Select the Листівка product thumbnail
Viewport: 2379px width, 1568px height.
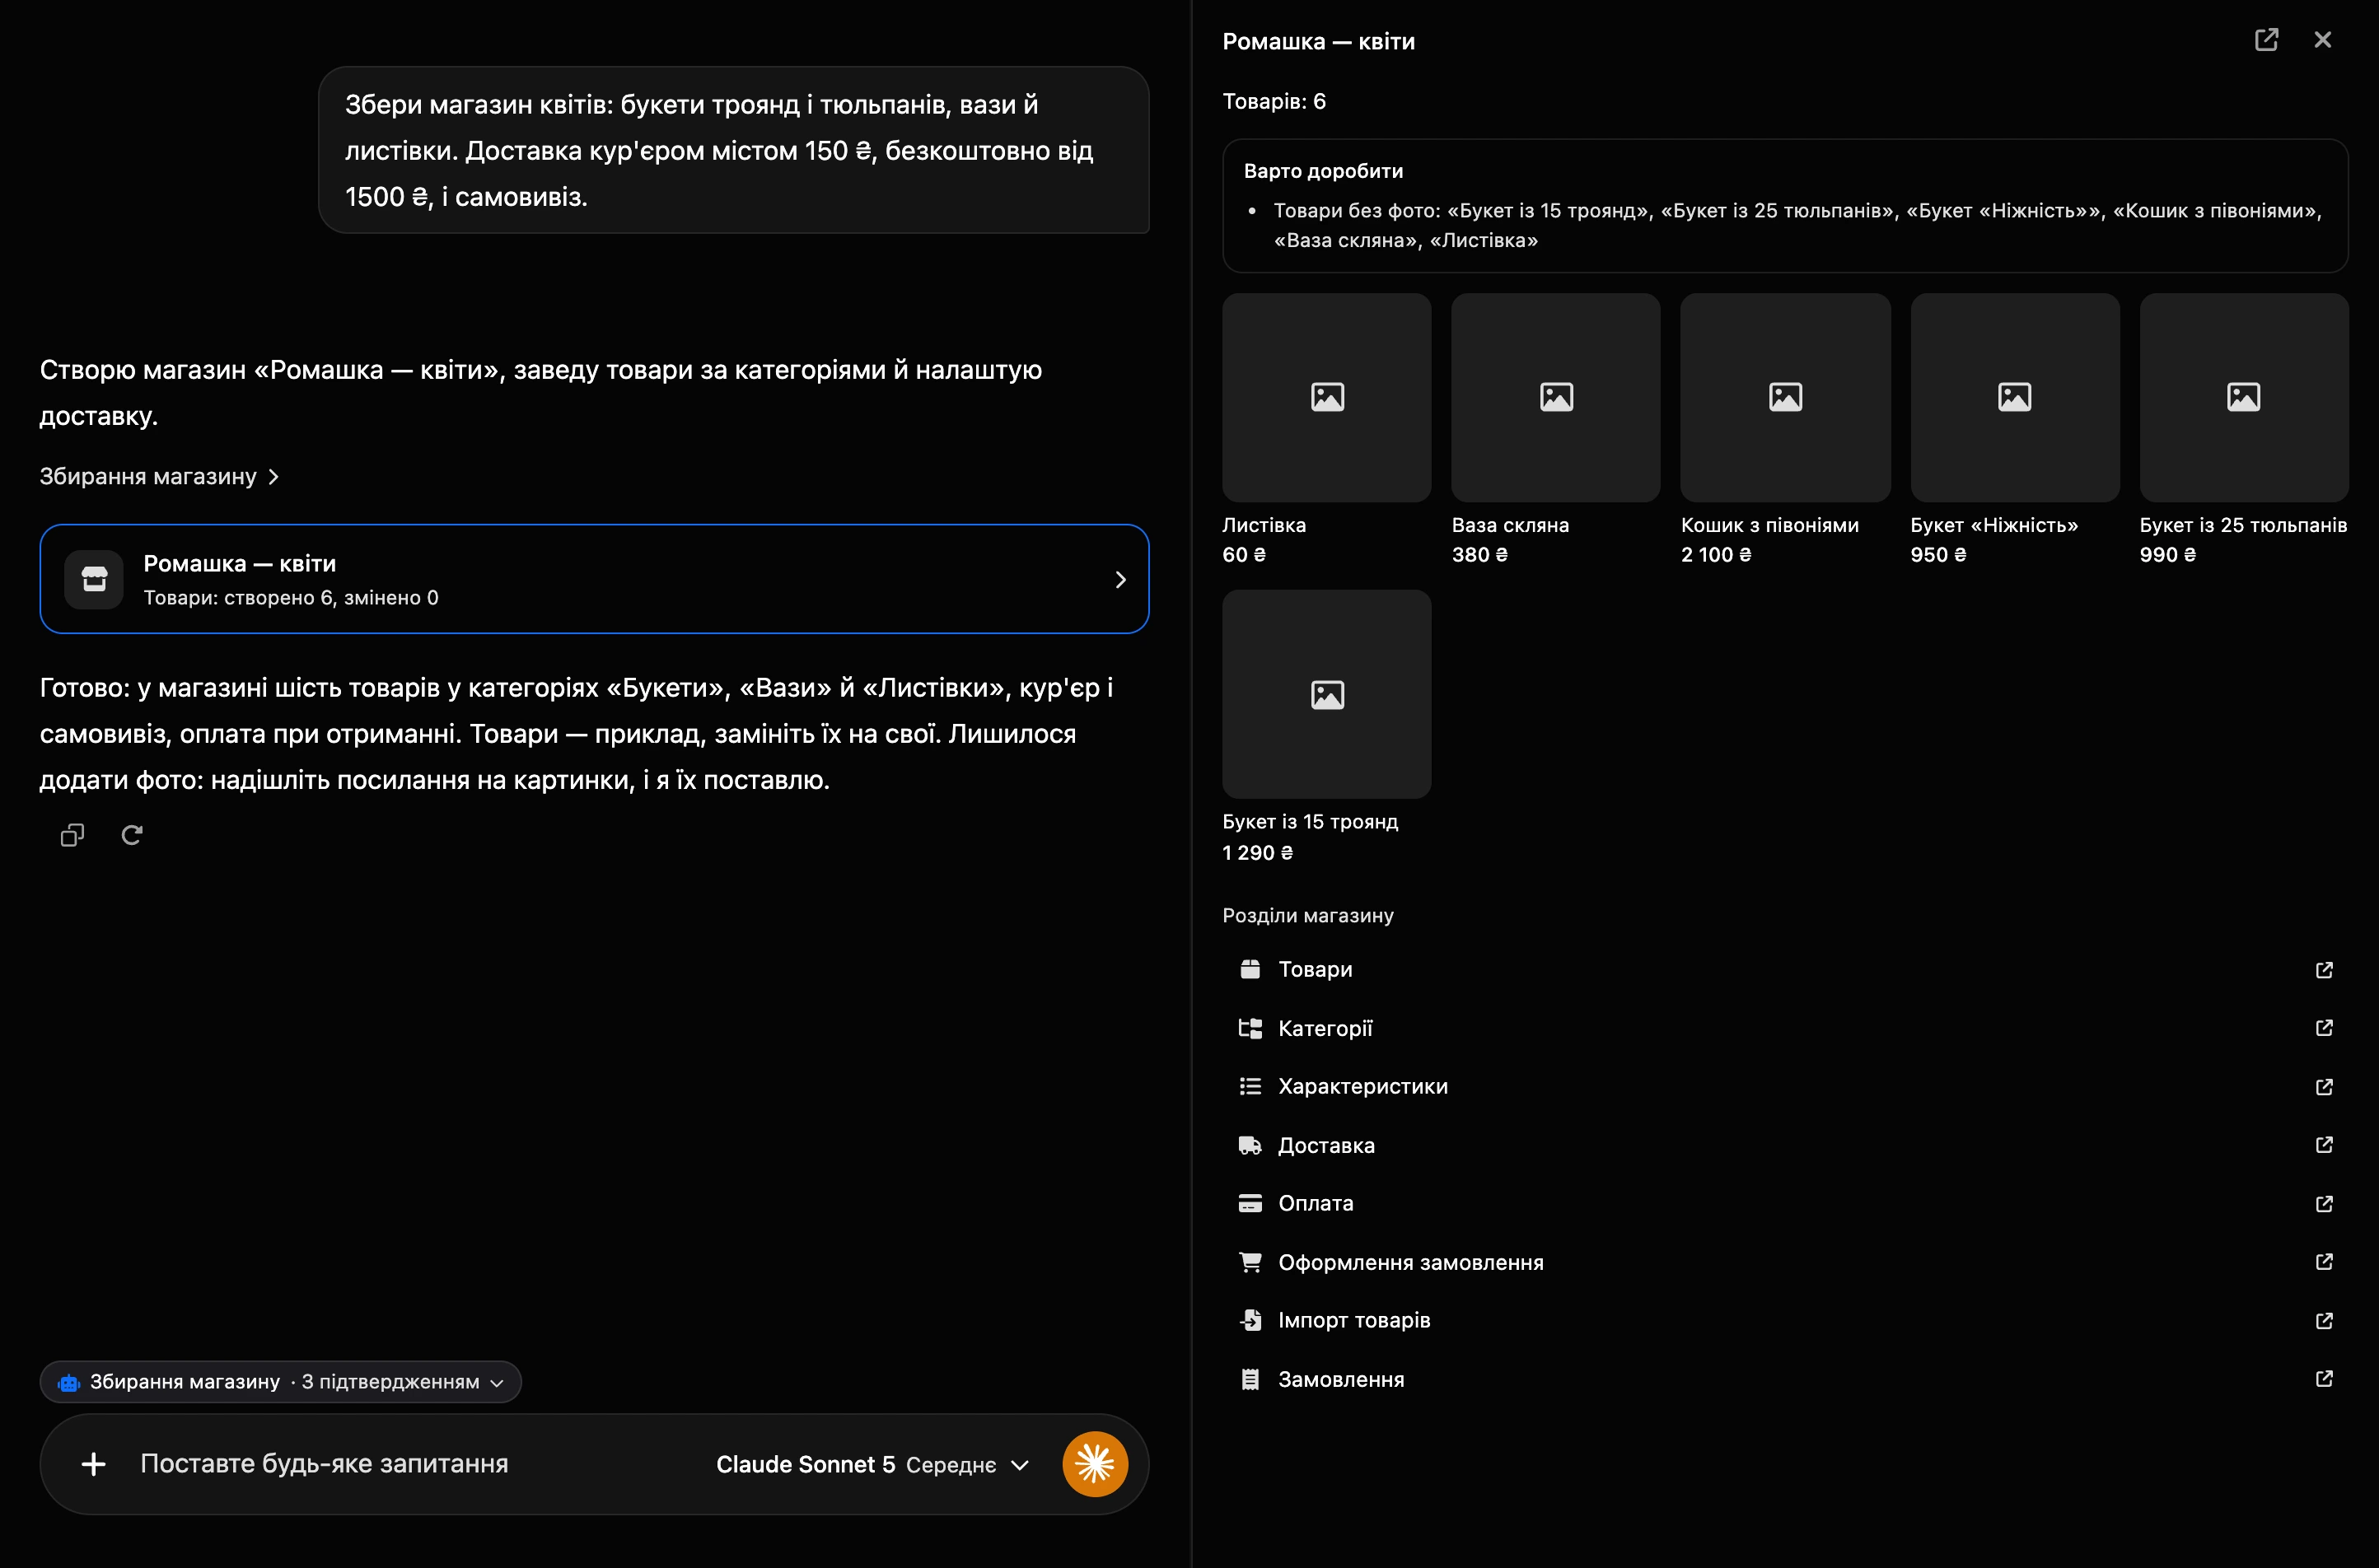[x=1327, y=397]
